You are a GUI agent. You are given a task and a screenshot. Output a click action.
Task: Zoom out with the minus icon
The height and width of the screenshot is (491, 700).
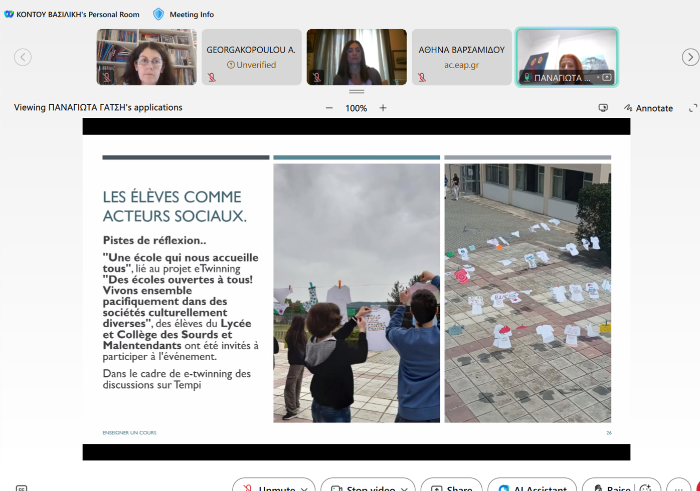tap(329, 108)
